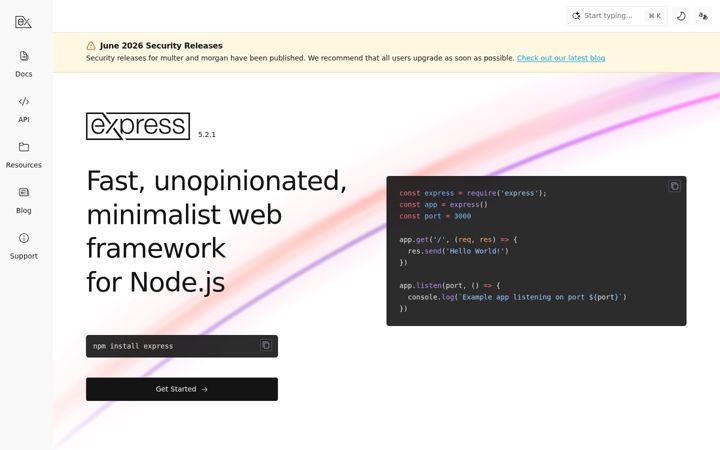
Task: Click the June 2026 Security Releases heading
Action: point(161,45)
